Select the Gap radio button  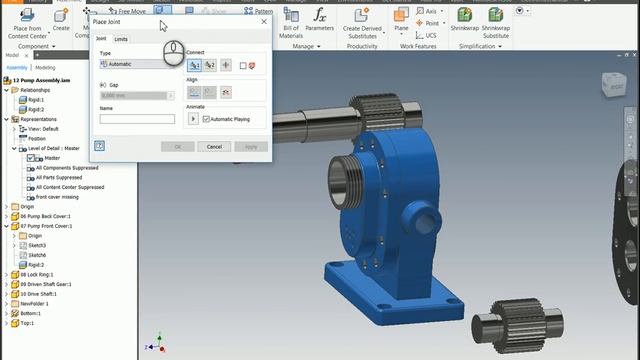(x=103, y=85)
